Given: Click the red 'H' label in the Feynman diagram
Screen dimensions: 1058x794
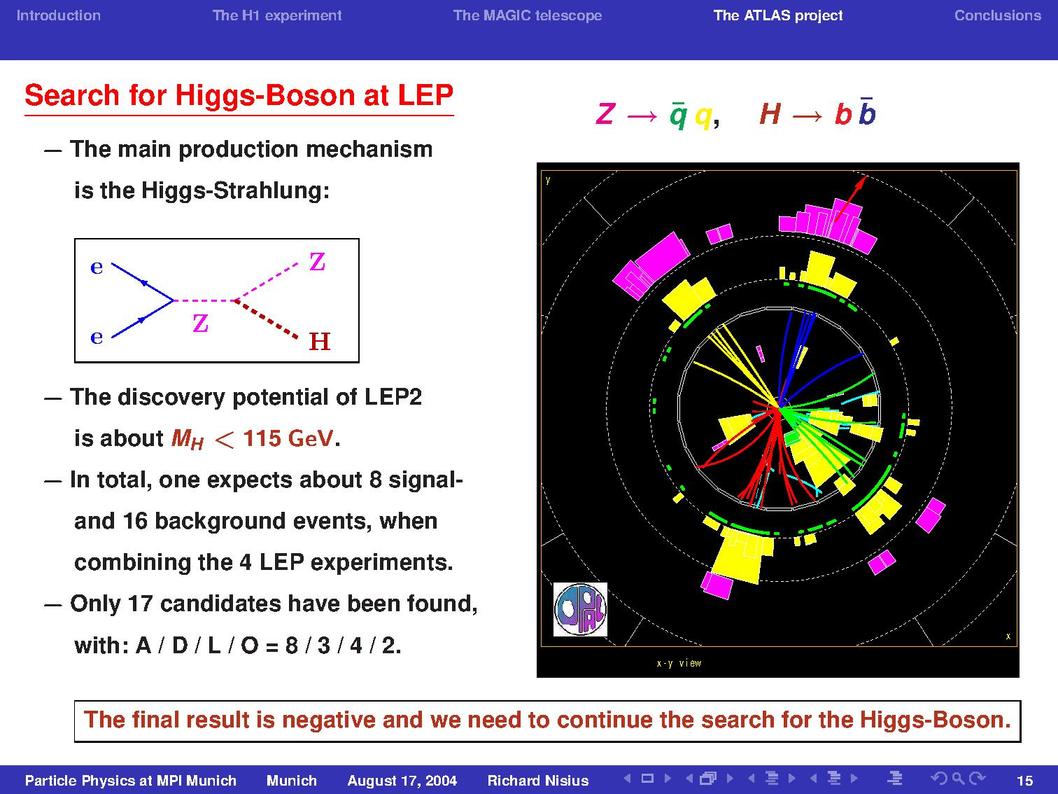Looking at the screenshot, I should (319, 341).
